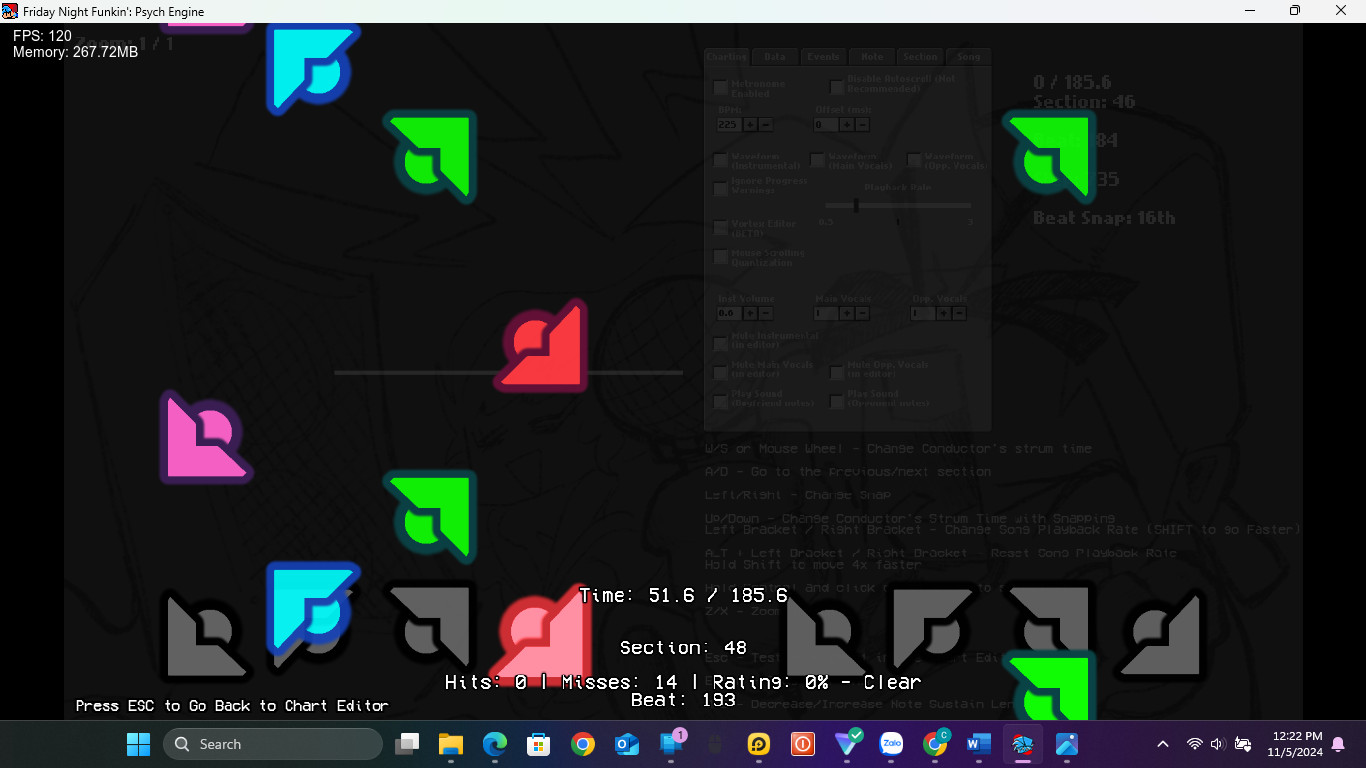This screenshot has width=1366, height=768.
Task: Increase BPM with its plus stepper
Action: (x=750, y=124)
